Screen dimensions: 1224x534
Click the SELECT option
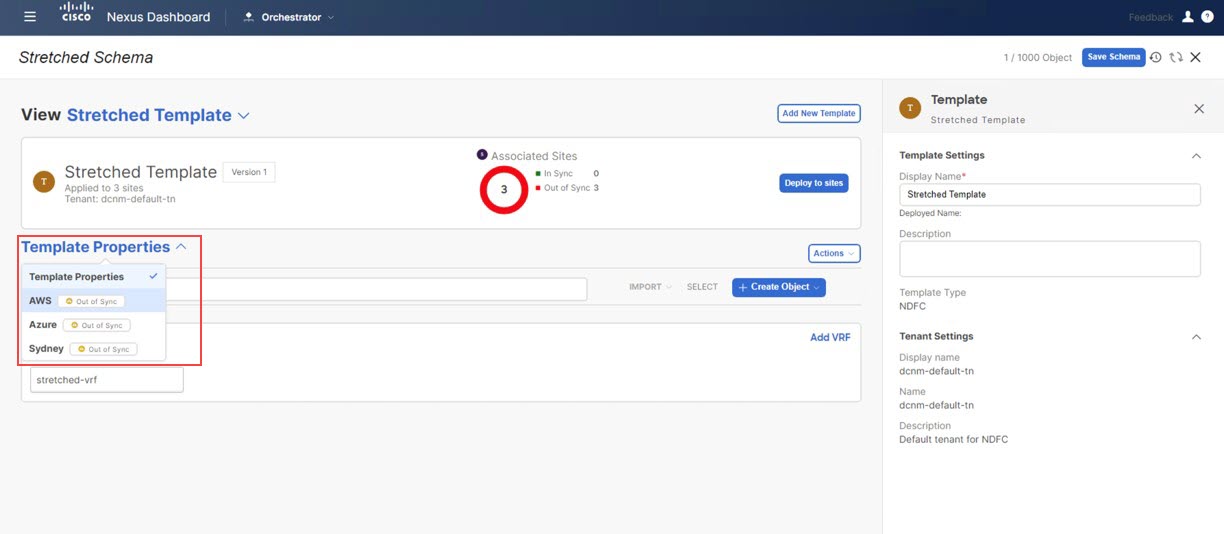pos(702,287)
